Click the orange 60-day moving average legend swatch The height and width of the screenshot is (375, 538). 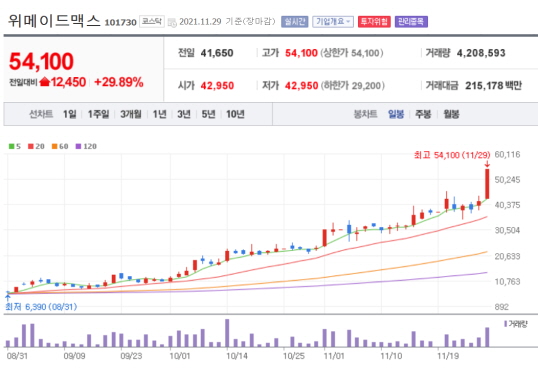[x=54, y=147]
